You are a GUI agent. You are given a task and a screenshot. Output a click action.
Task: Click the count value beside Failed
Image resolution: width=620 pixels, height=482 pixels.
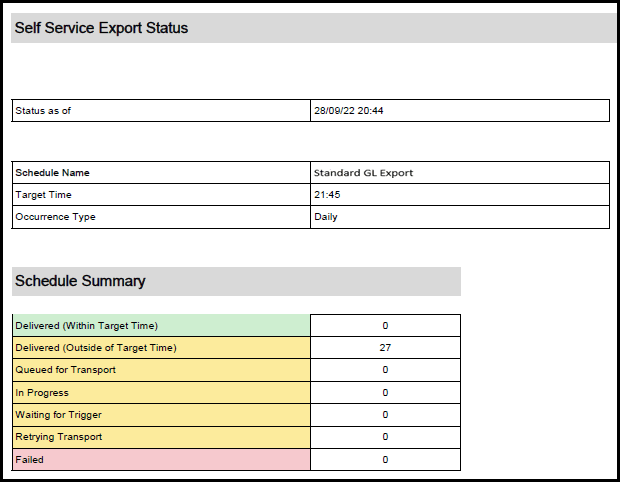click(385, 459)
